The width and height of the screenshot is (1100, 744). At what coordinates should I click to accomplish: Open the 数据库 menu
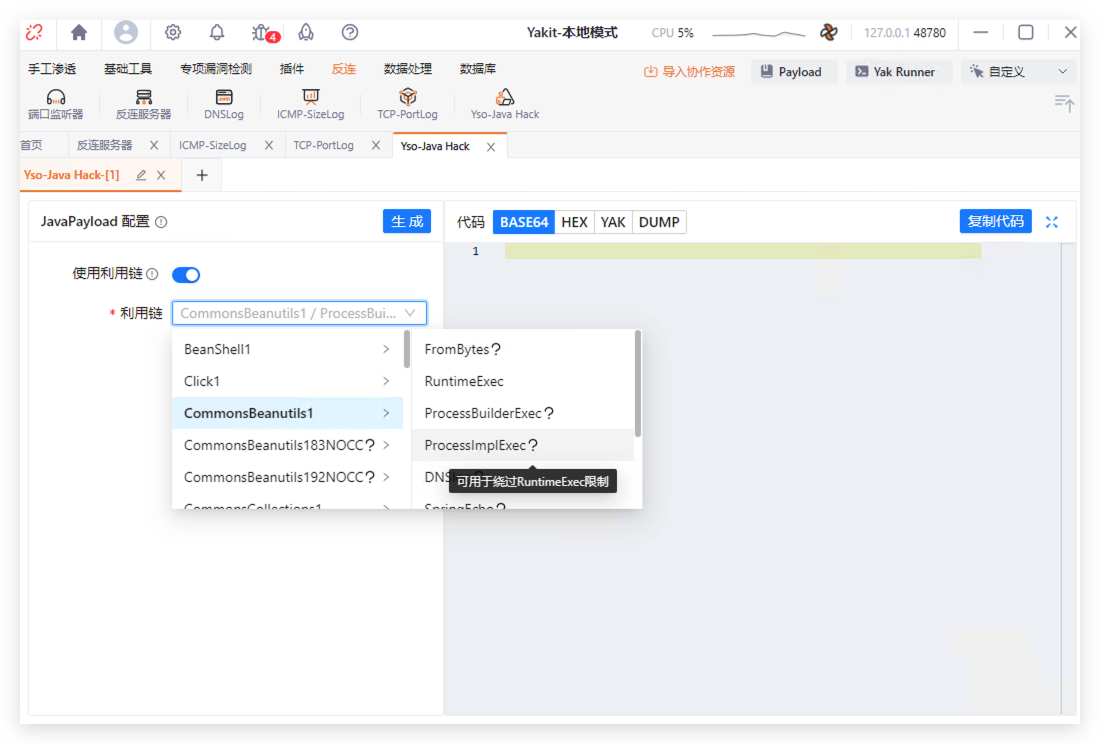478,69
